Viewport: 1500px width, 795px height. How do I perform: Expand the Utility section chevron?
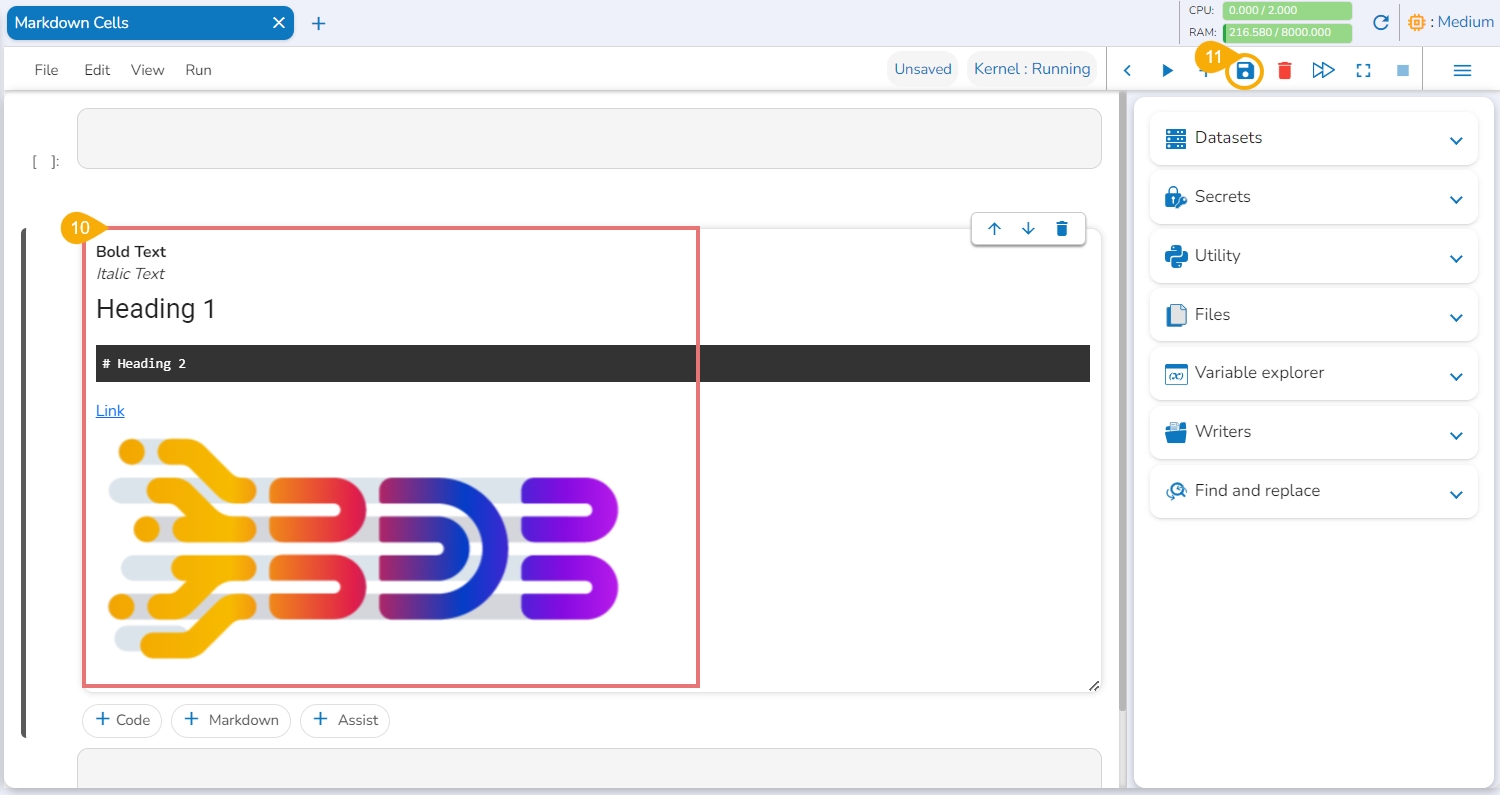pos(1456,259)
